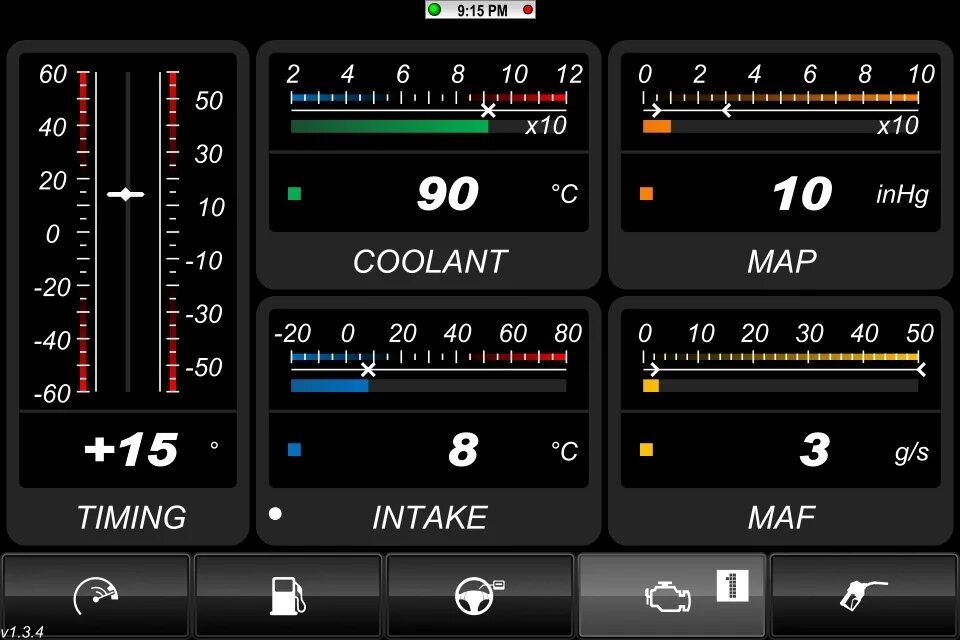The height and width of the screenshot is (640, 960).
Task: Click the 60 mark on timing scale
Action: tap(53, 74)
